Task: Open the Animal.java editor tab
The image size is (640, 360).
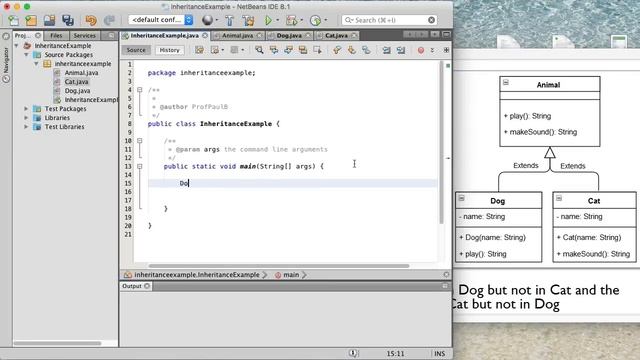Action: coord(237,36)
